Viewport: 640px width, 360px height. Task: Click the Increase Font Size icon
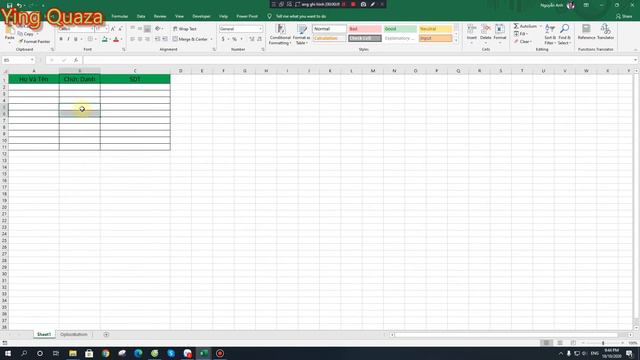[x=113, y=29]
